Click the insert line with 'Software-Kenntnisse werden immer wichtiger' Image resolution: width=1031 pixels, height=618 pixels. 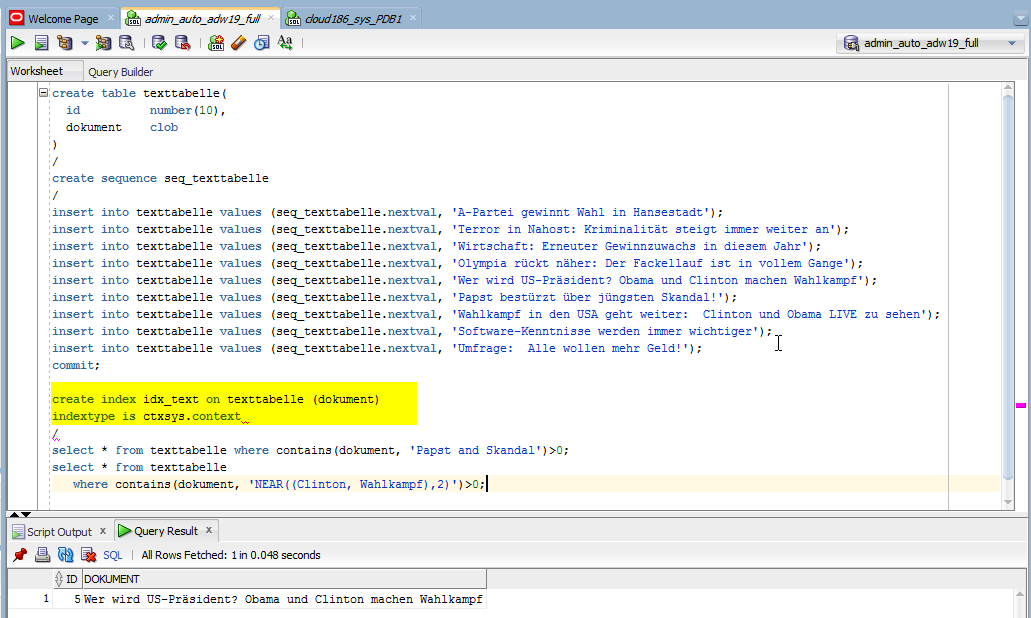point(412,331)
